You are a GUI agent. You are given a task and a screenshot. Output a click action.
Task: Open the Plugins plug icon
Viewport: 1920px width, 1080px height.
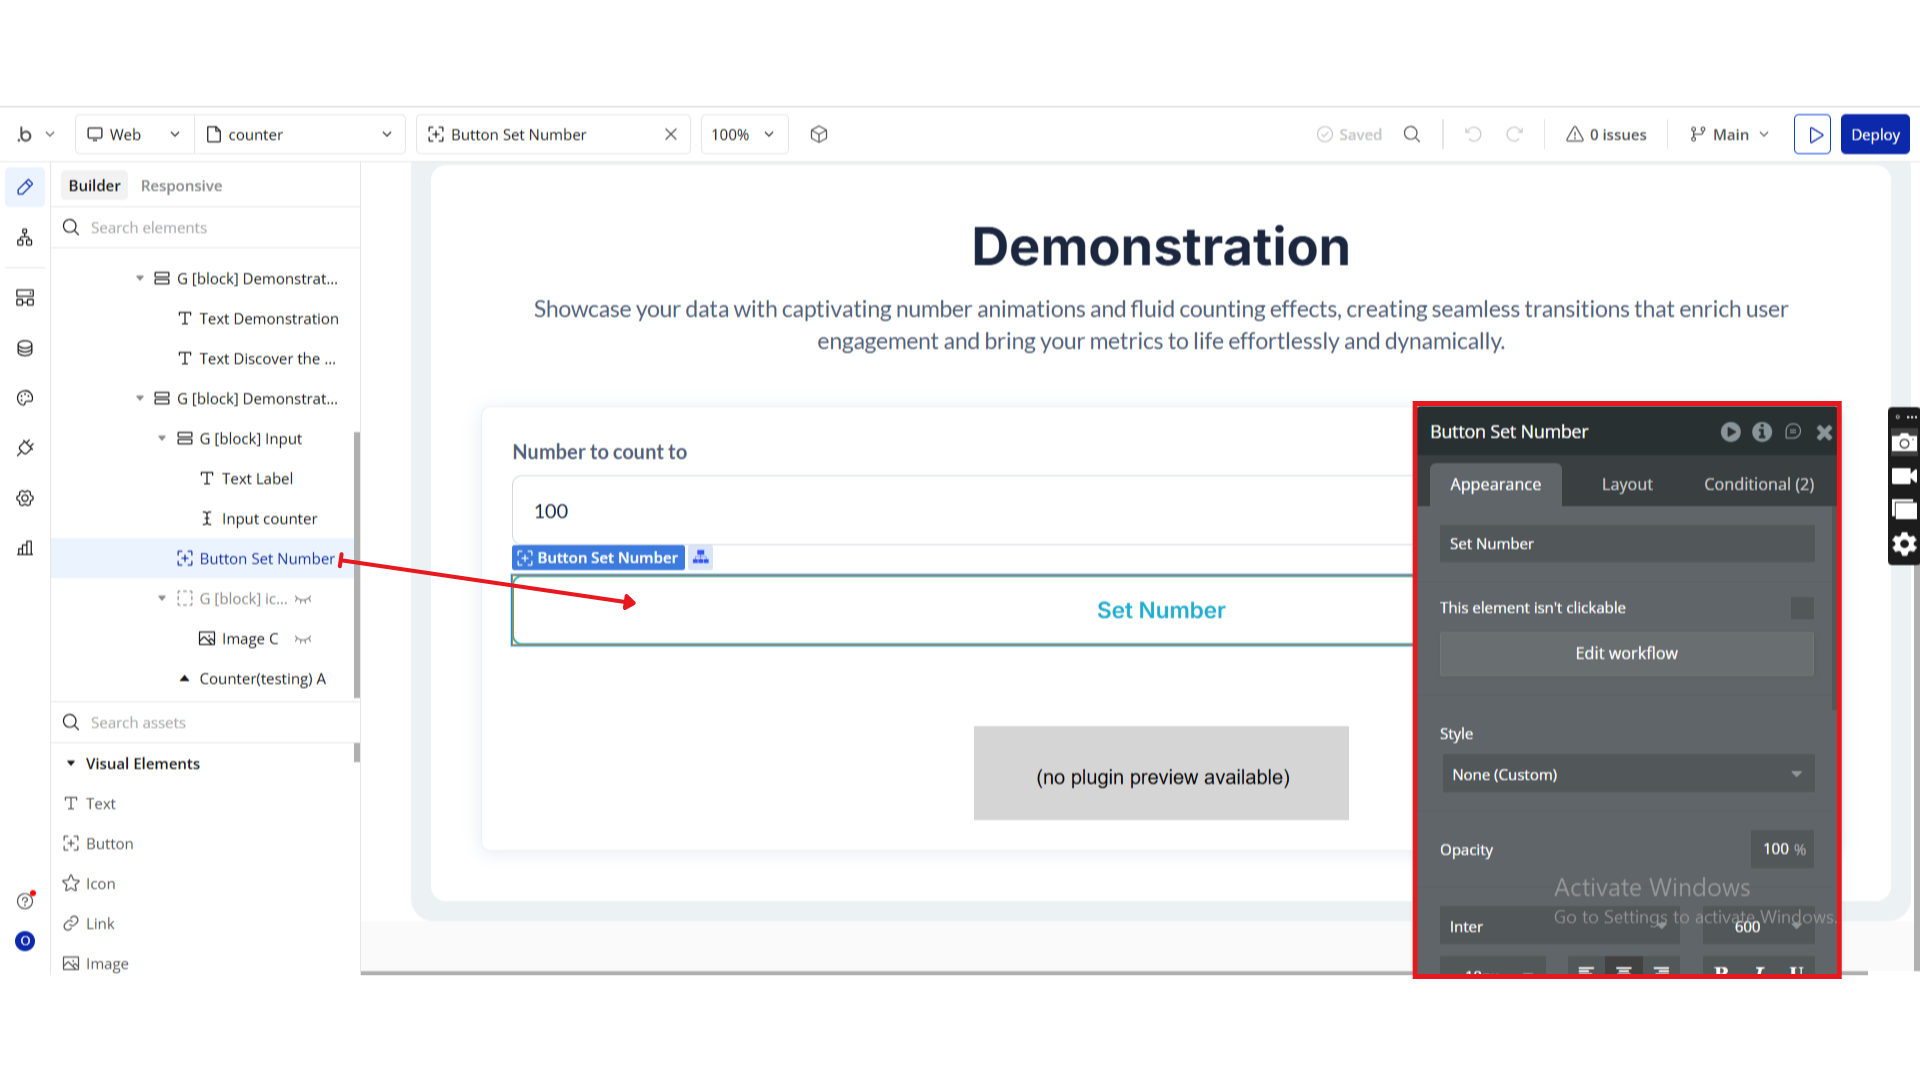point(25,448)
